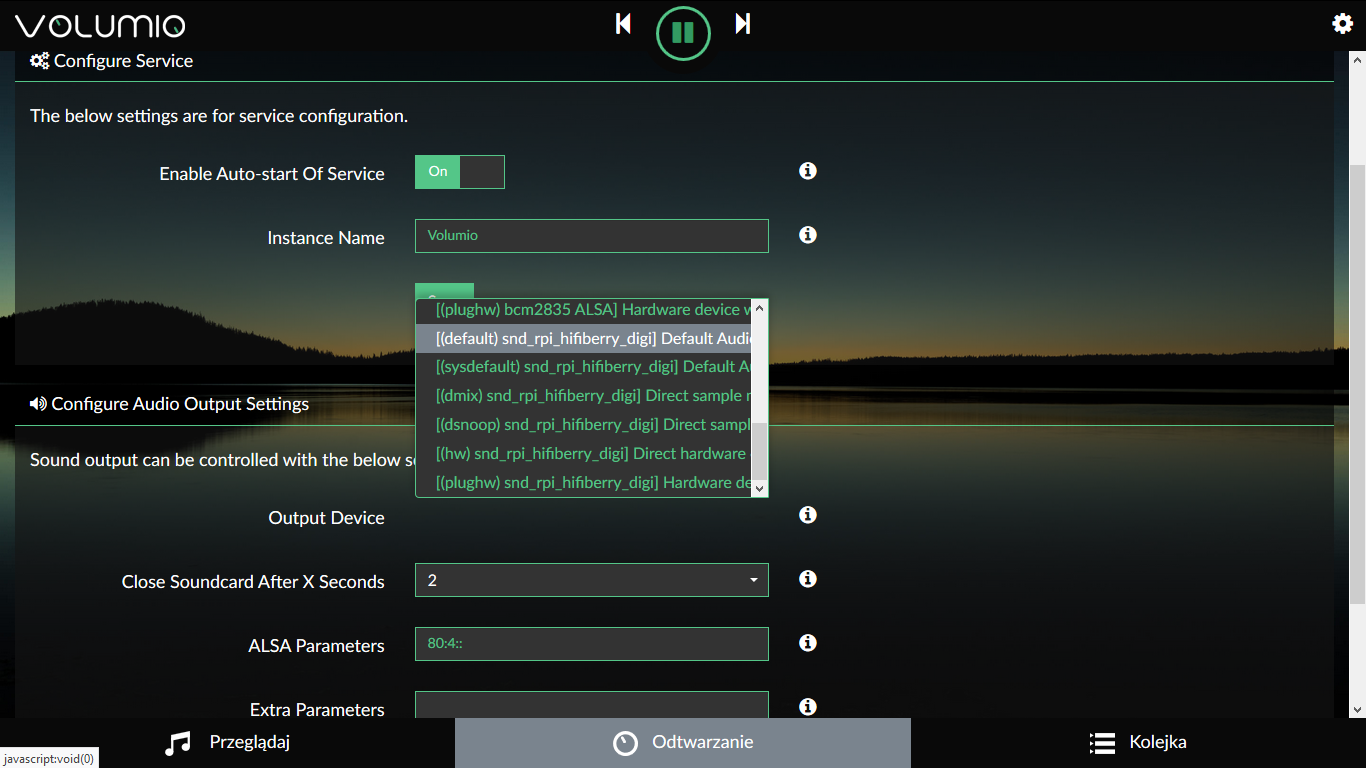This screenshot has width=1366, height=768.
Task: Show info for Output Device
Action: point(808,515)
